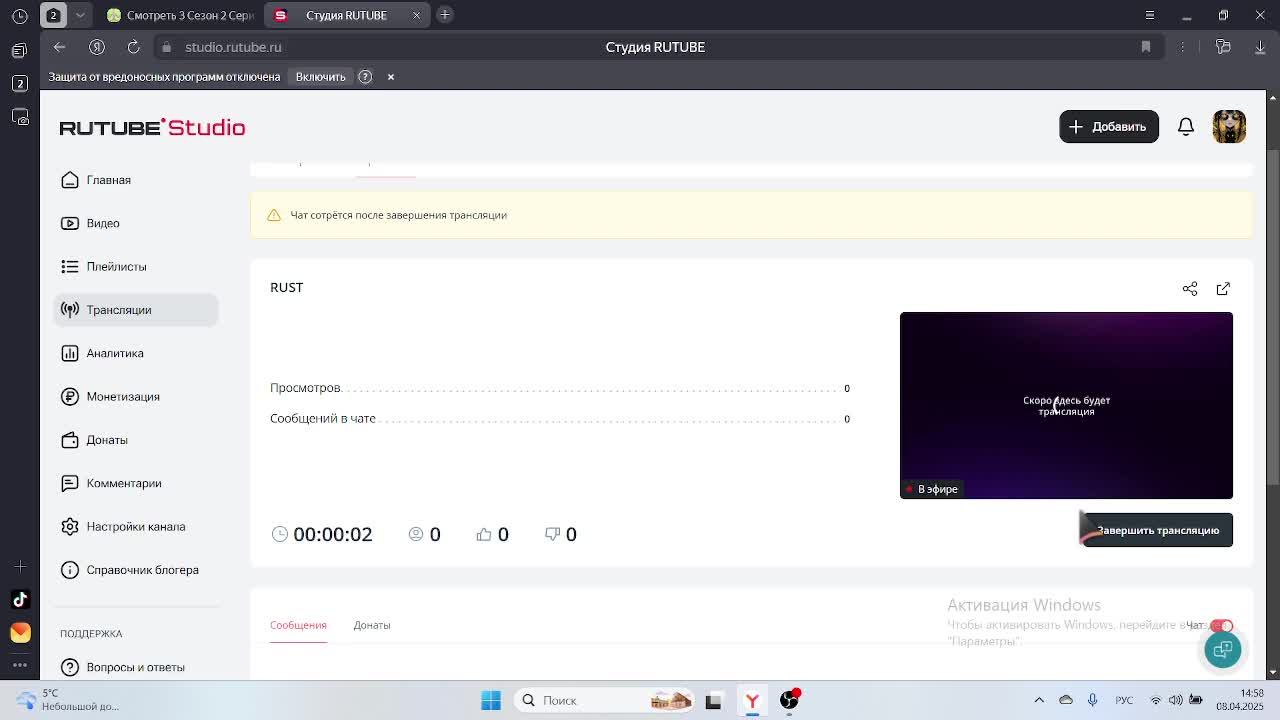The width and height of the screenshot is (1280, 720).
Task: Click the Добавить button
Action: coord(1109,127)
